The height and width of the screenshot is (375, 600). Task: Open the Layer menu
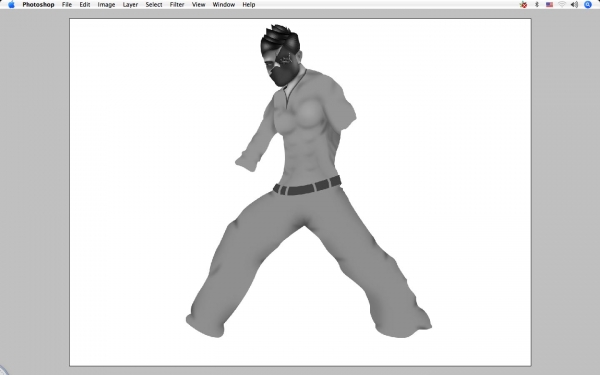click(x=130, y=5)
